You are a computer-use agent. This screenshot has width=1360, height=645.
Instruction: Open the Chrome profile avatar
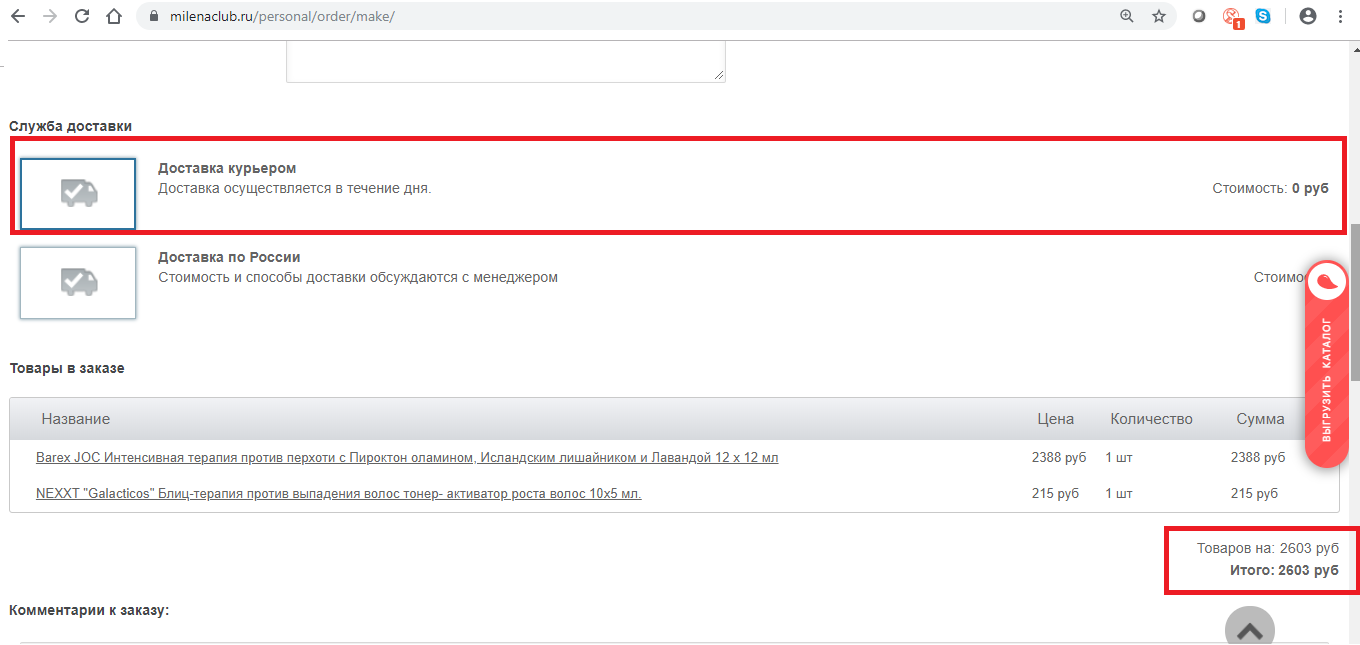coord(1307,16)
